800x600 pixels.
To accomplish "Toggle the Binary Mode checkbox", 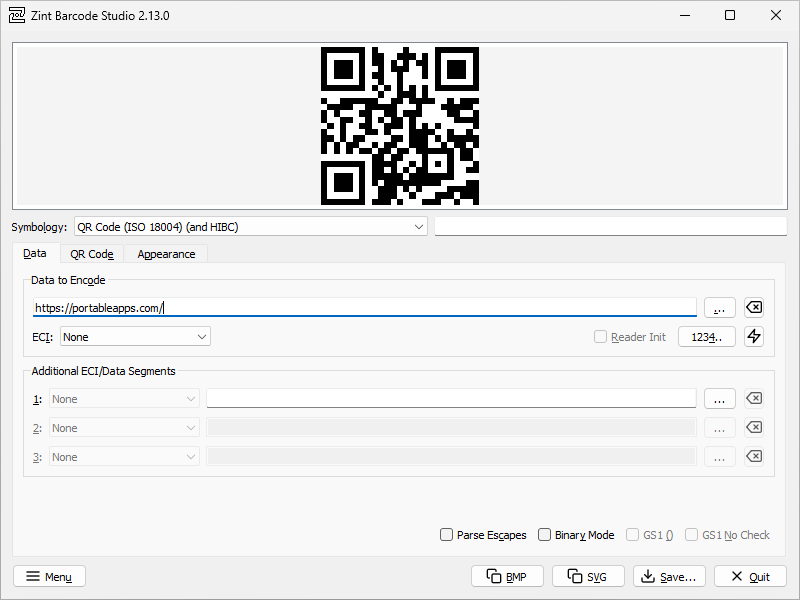I will click(x=545, y=535).
